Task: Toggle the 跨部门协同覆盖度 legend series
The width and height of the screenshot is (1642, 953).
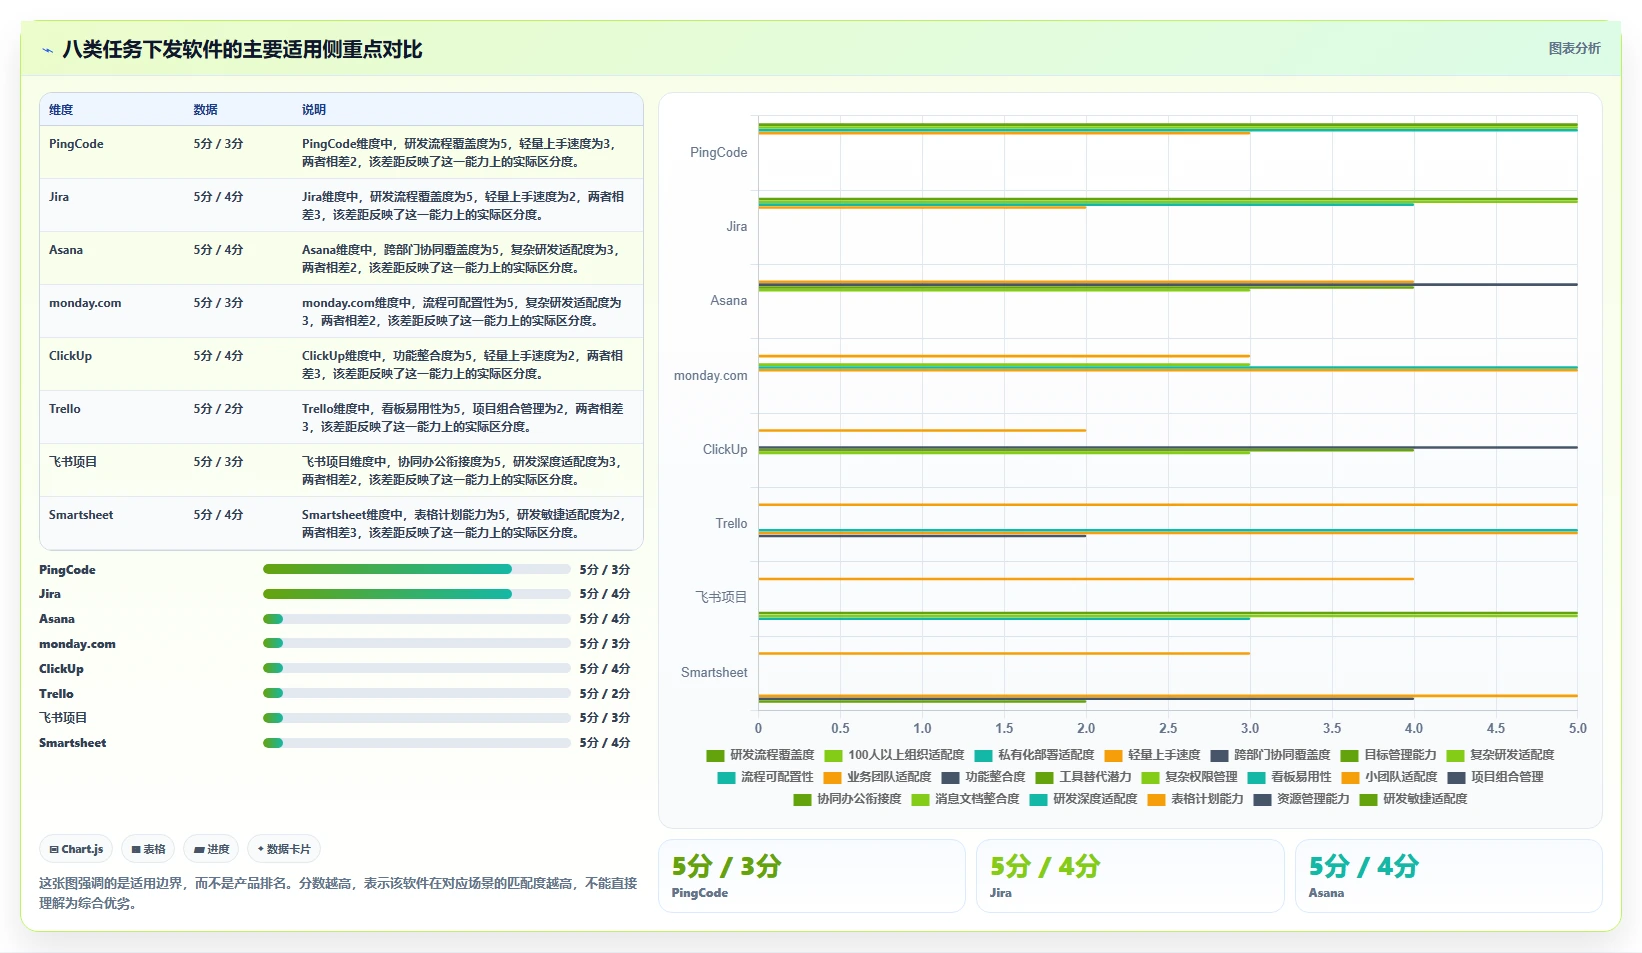Action: click(x=1270, y=755)
